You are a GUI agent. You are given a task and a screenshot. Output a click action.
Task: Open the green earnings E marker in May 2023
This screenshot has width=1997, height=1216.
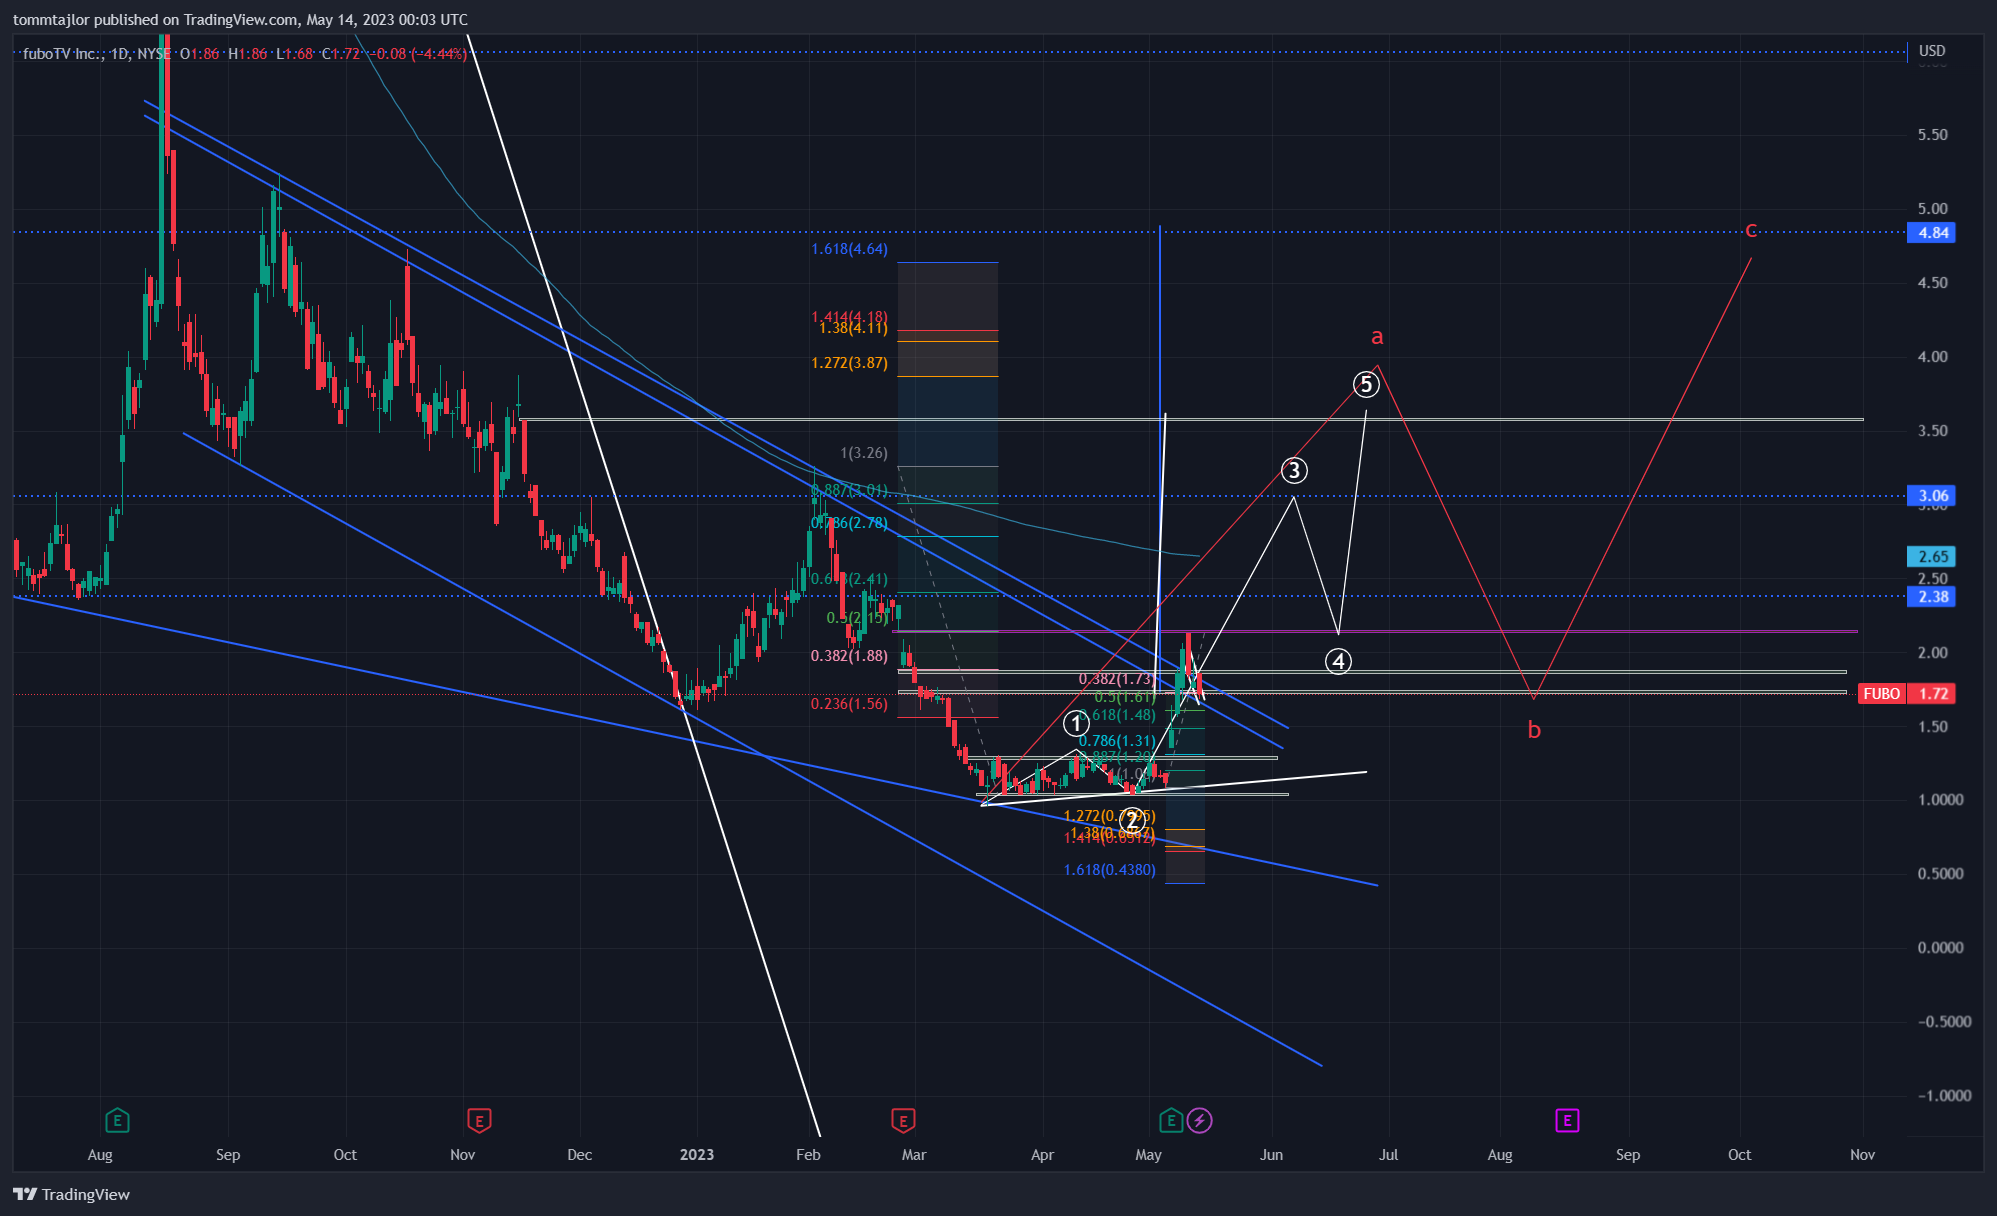(x=1171, y=1120)
